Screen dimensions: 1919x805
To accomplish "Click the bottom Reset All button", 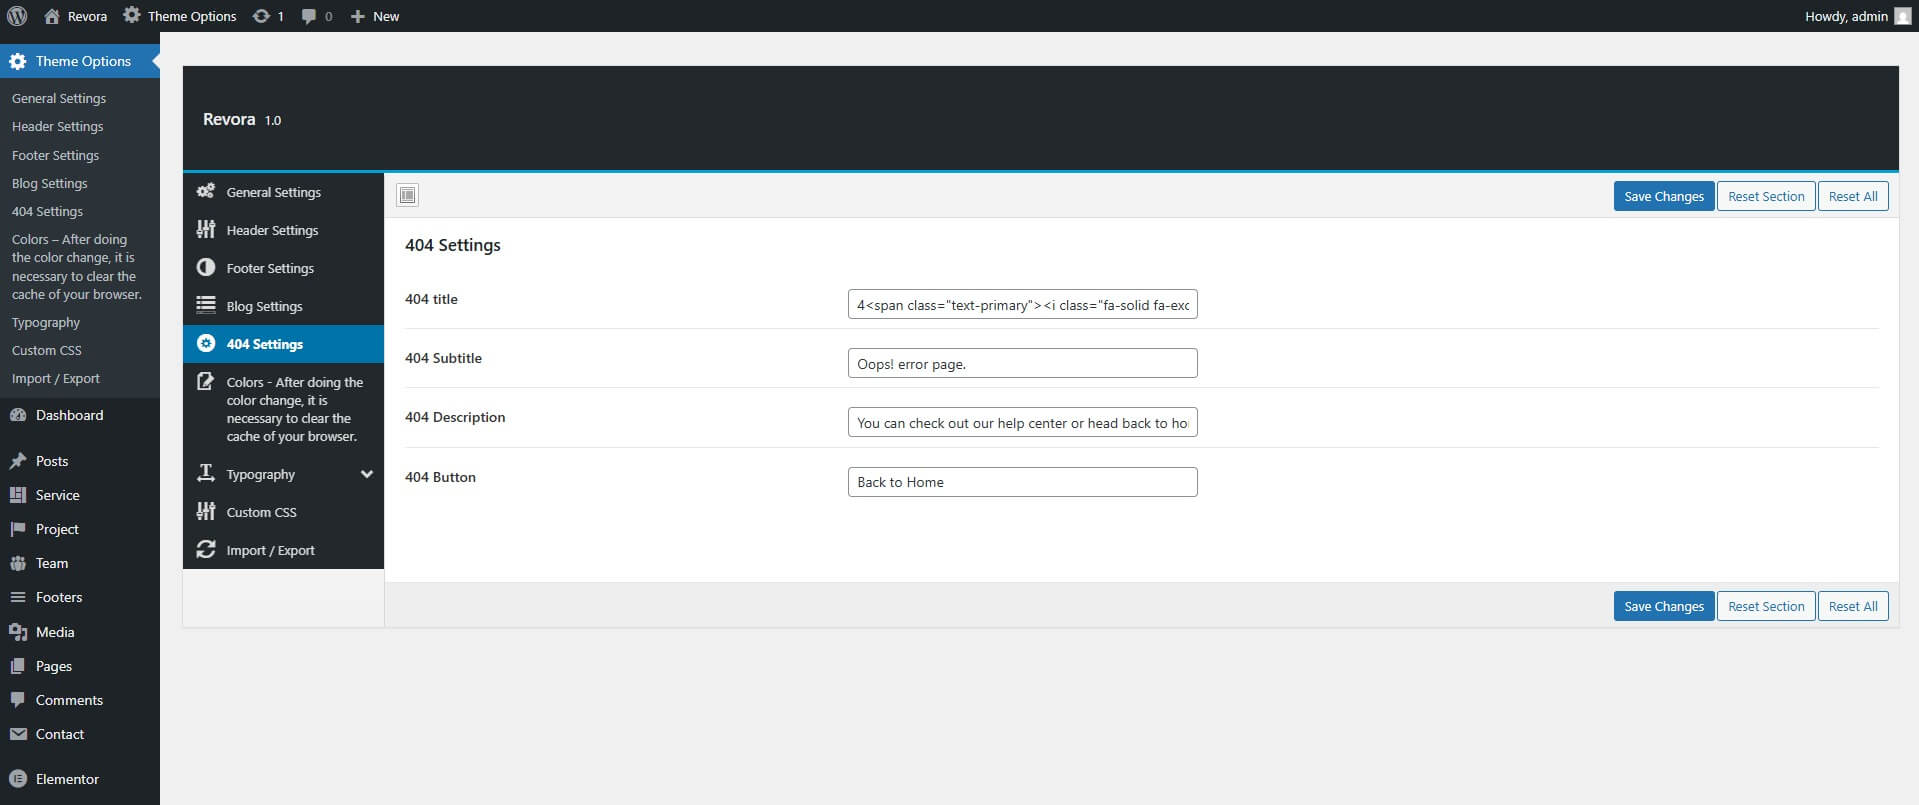I will click(x=1853, y=606).
